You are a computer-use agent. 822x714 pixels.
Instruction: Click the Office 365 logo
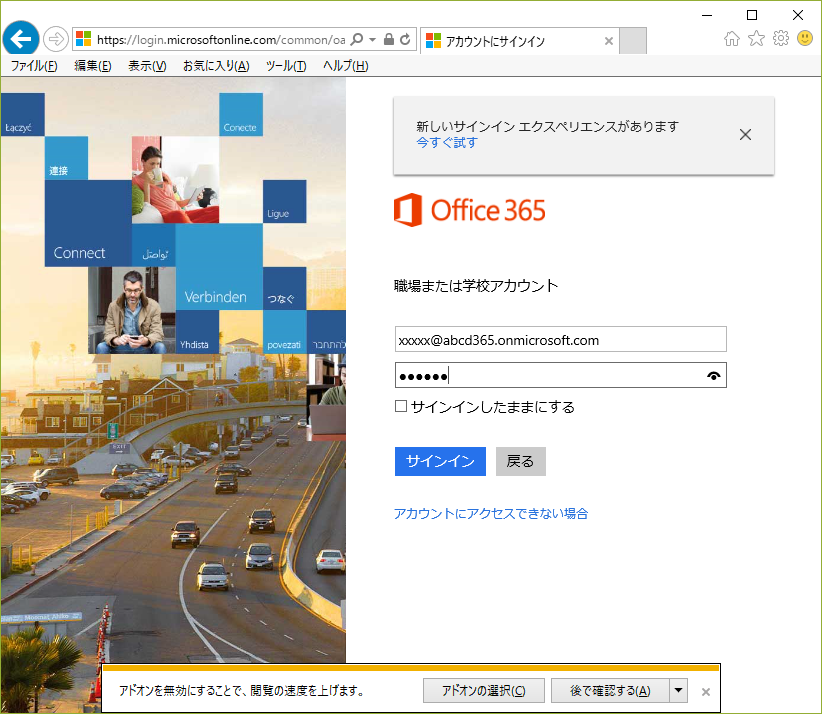click(x=470, y=210)
